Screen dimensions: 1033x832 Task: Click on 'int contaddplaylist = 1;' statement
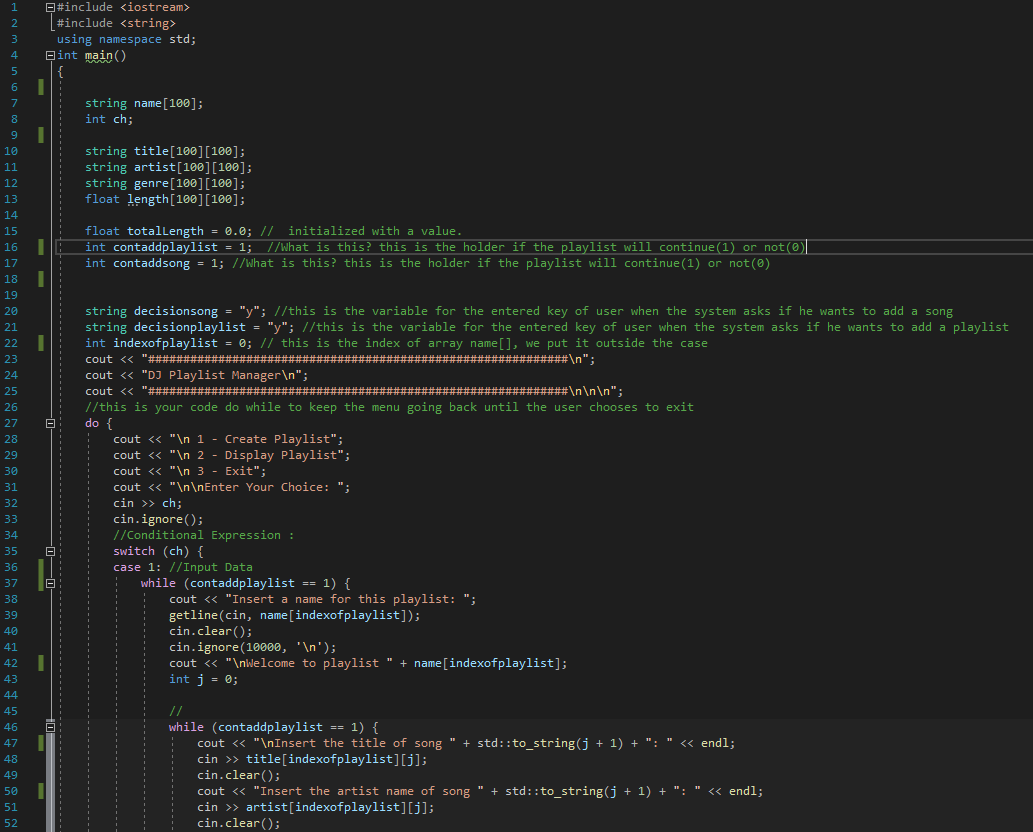coord(168,247)
